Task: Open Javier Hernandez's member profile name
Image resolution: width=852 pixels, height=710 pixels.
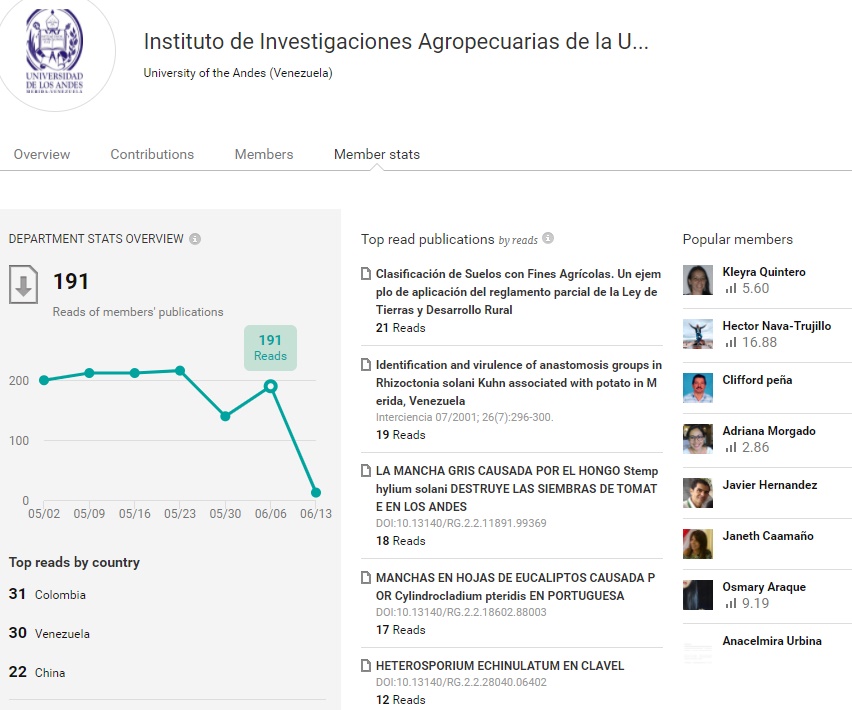Action: pyautogui.click(x=769, y=485)
